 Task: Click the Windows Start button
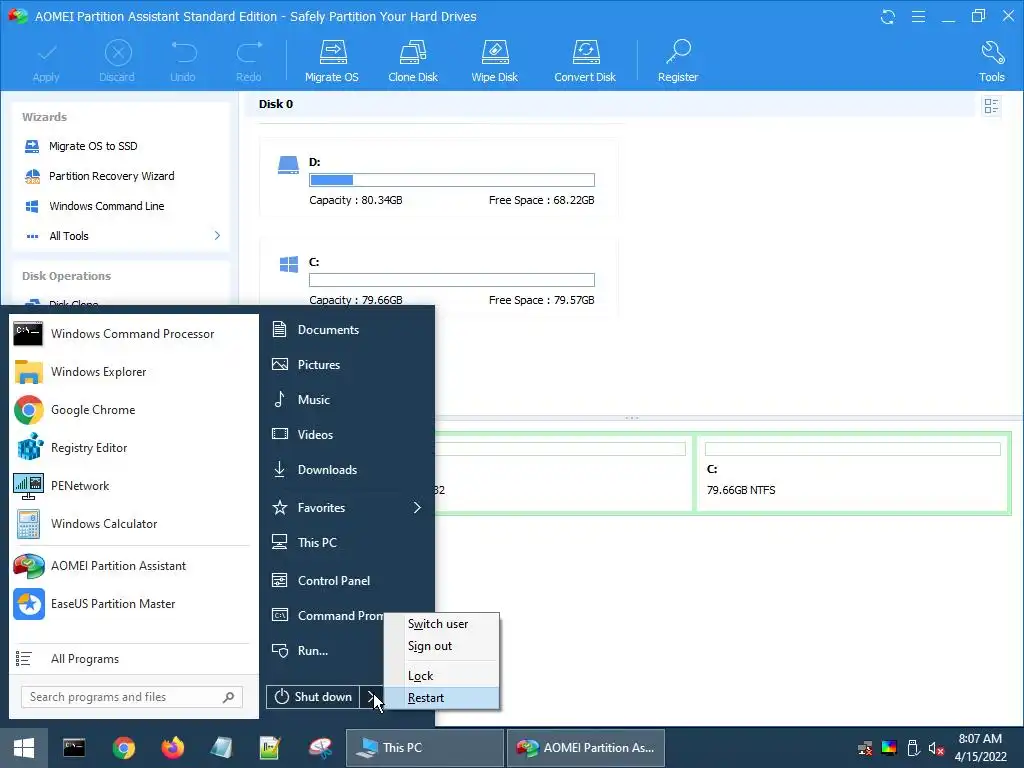pos(24,748)
